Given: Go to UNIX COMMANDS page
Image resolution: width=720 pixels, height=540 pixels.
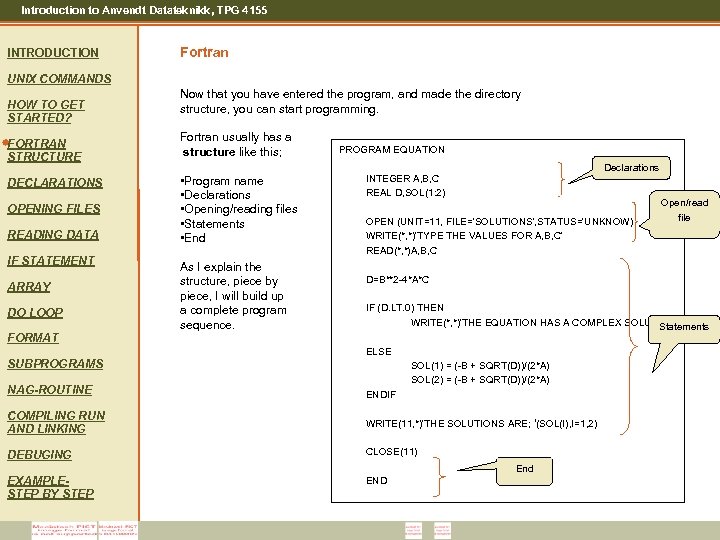Looking at the screenshot, I should click(x=59, y=79).
